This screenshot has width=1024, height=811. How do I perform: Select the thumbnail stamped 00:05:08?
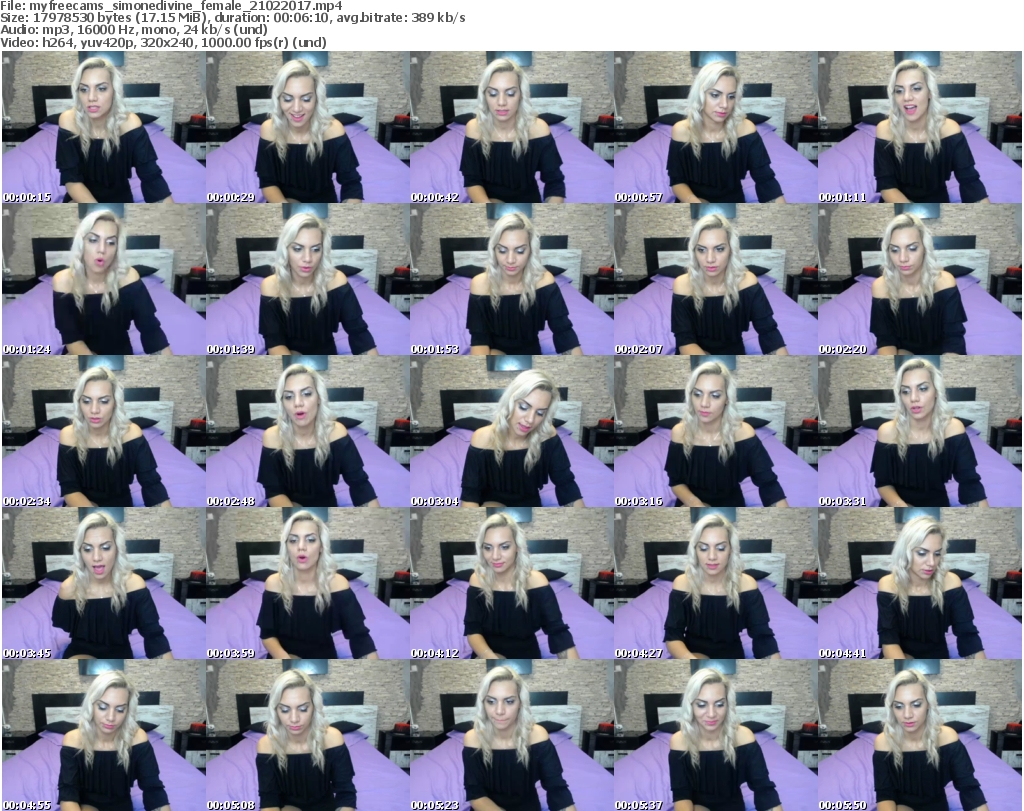(308, 735)
